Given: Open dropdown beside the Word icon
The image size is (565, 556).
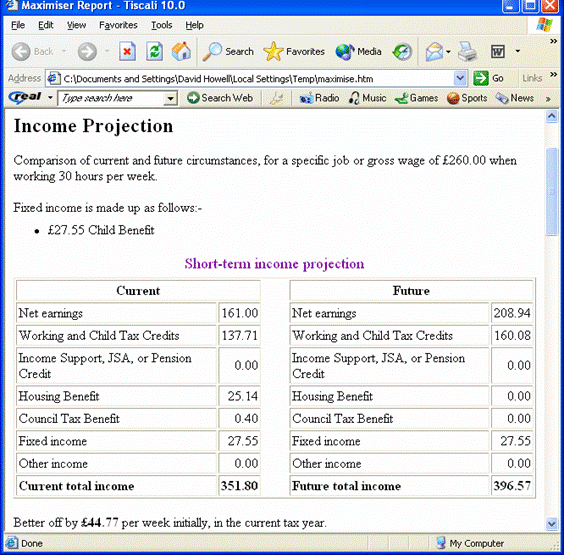Looking at the screenshot, I should pyautogui.click(x=518, y=51).
